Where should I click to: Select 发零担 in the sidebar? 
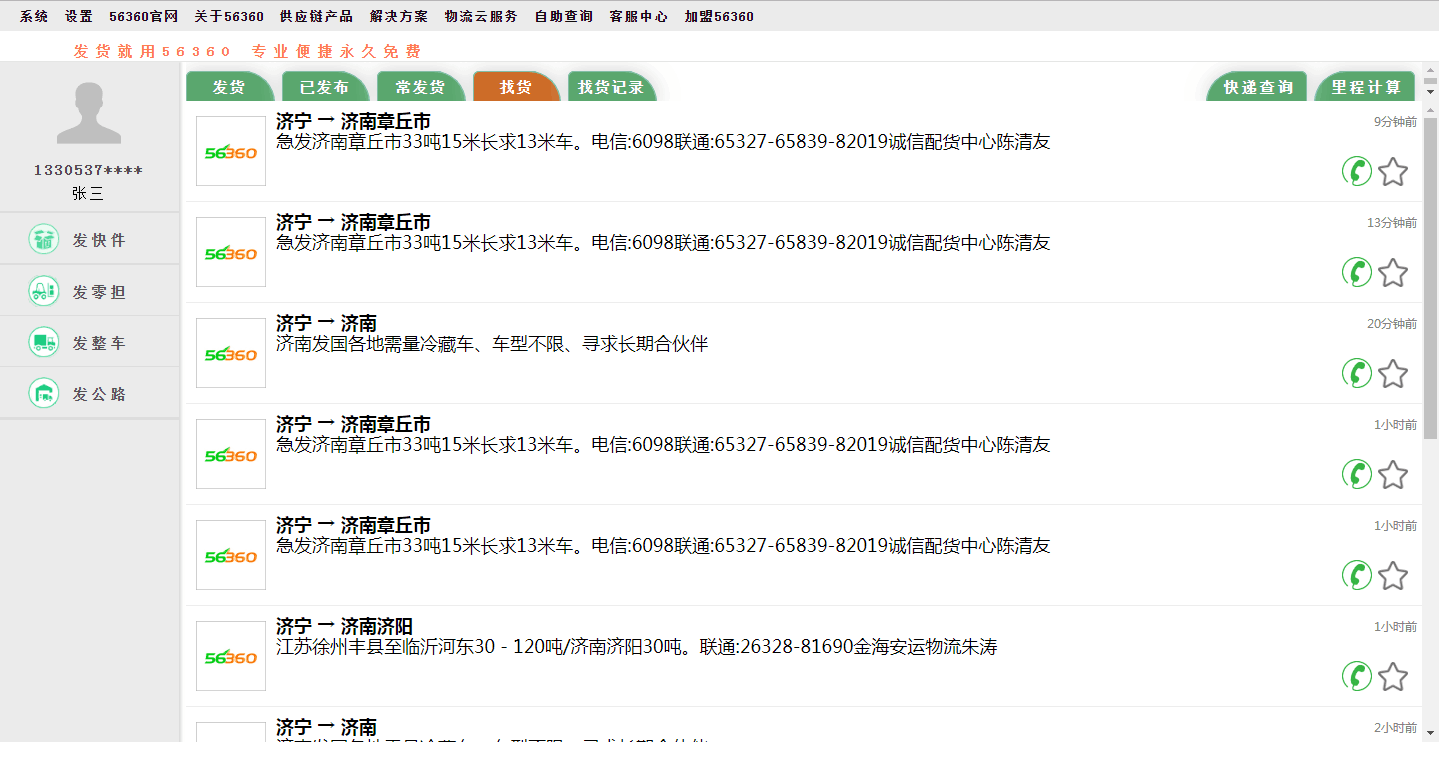[x=90, y=291]
